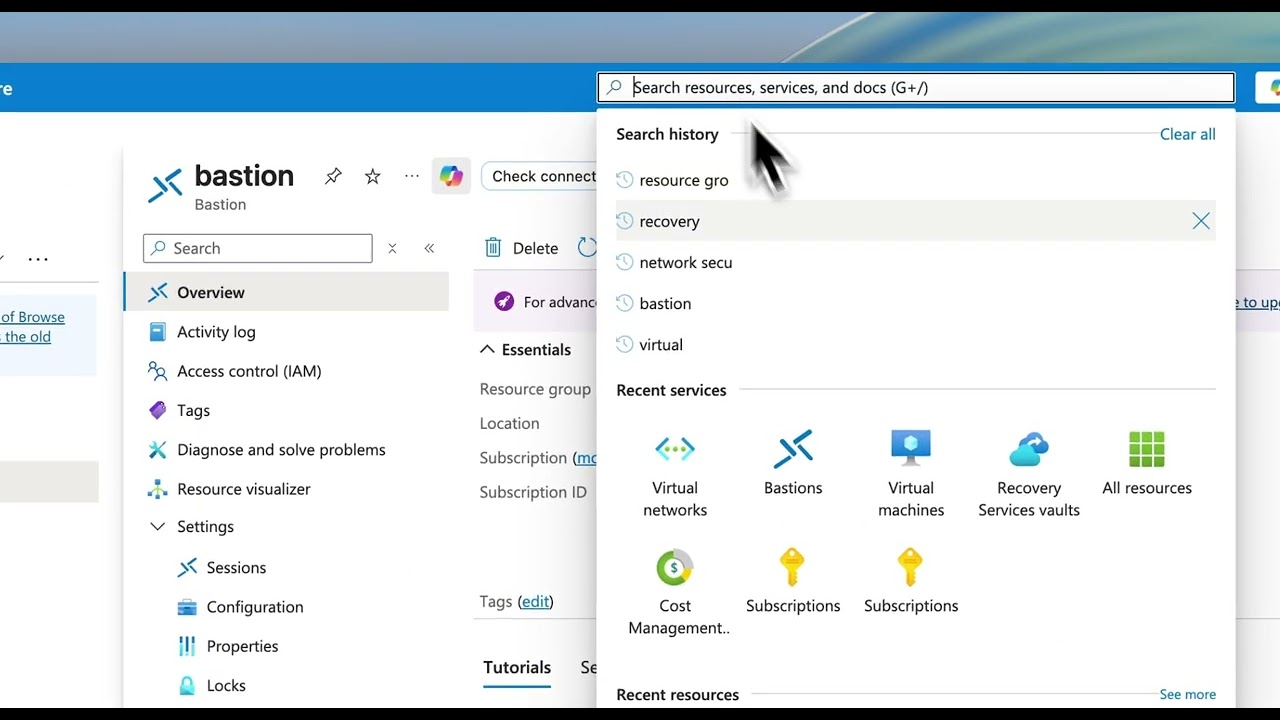This screenshot has width=1280, height=720.
Task: Click the Check connectivity button
Action: [x=539, y=176]
